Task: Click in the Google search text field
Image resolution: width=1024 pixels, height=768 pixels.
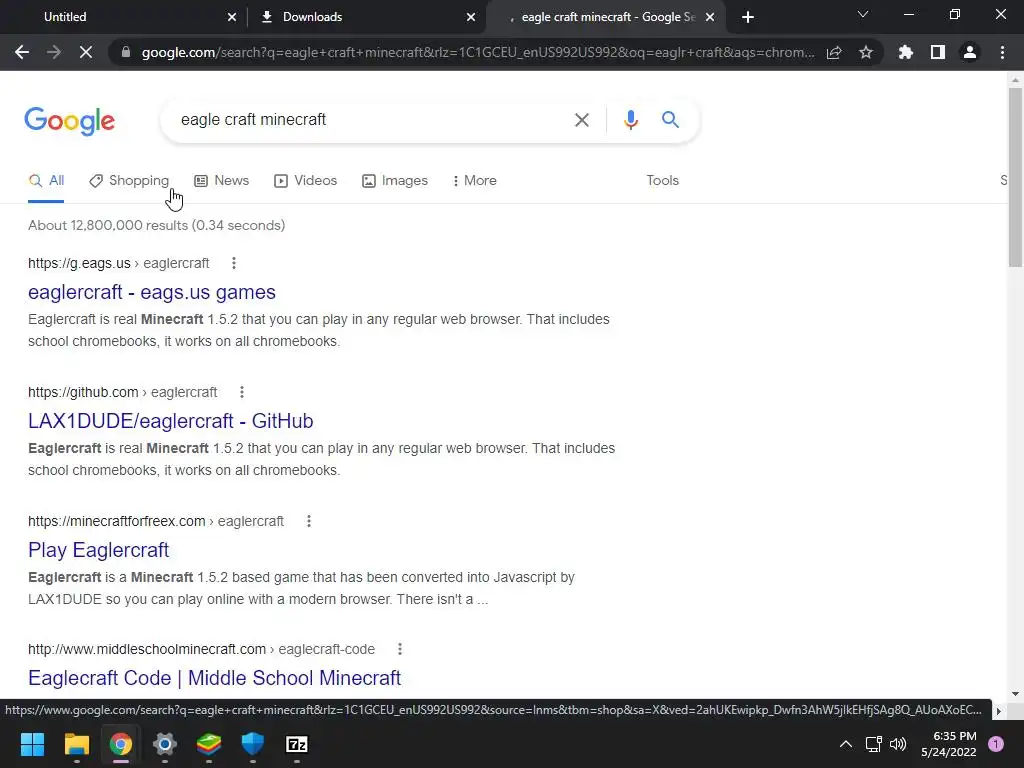Action: click(372, 120)
